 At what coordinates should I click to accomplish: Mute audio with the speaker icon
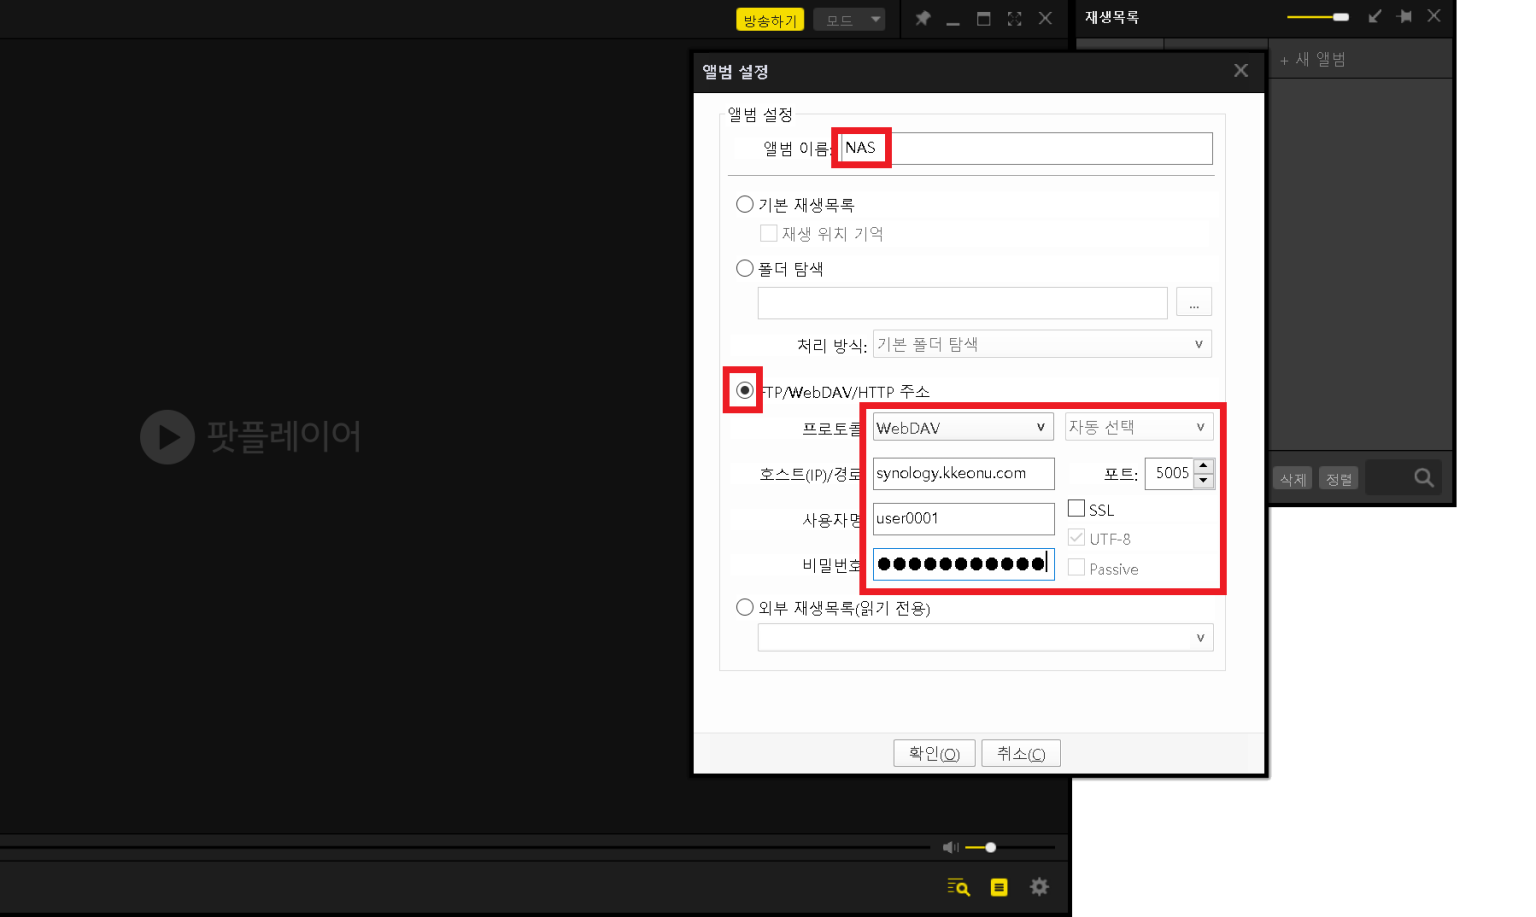point(950,847)
